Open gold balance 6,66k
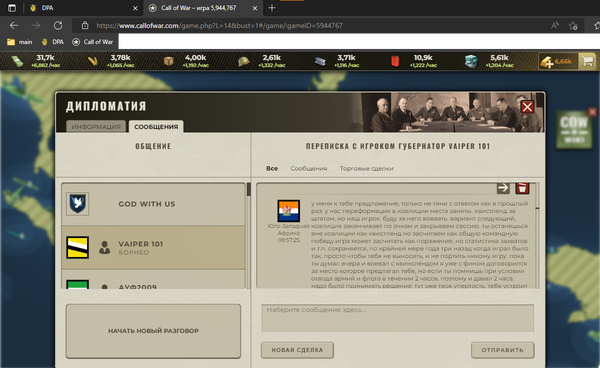Image resolution: width=600 pixels, height=368 pixels. coord(557,61)
